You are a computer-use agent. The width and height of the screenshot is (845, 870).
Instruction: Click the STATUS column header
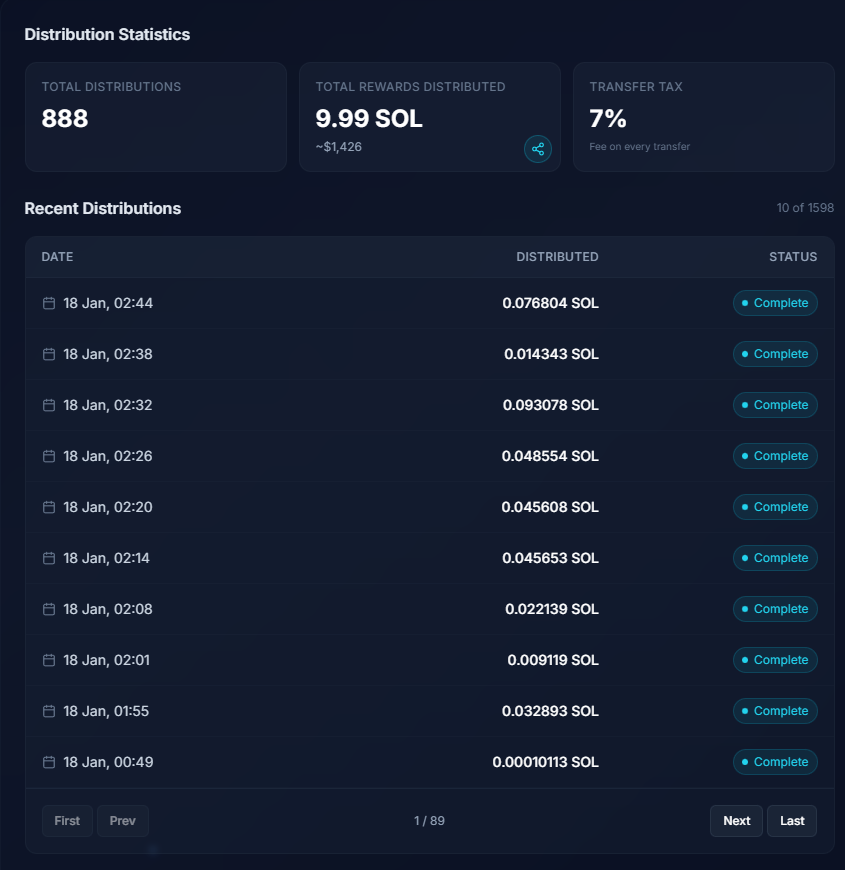pyautogui.click(x=793, y=257)
